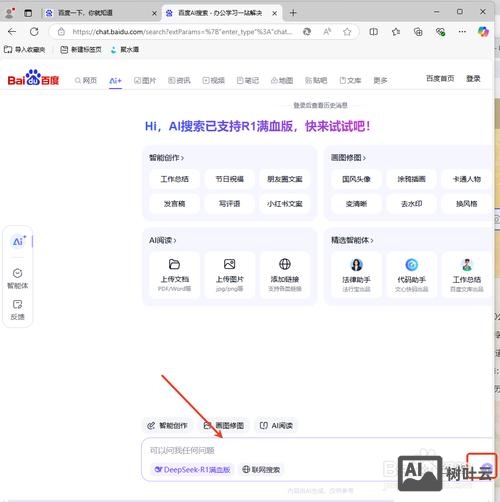This screenshot has height=502, width=500.
Task: Click the 画图修图 shortcut above input box
Action: pyautogui.click(x=224, y=426)
